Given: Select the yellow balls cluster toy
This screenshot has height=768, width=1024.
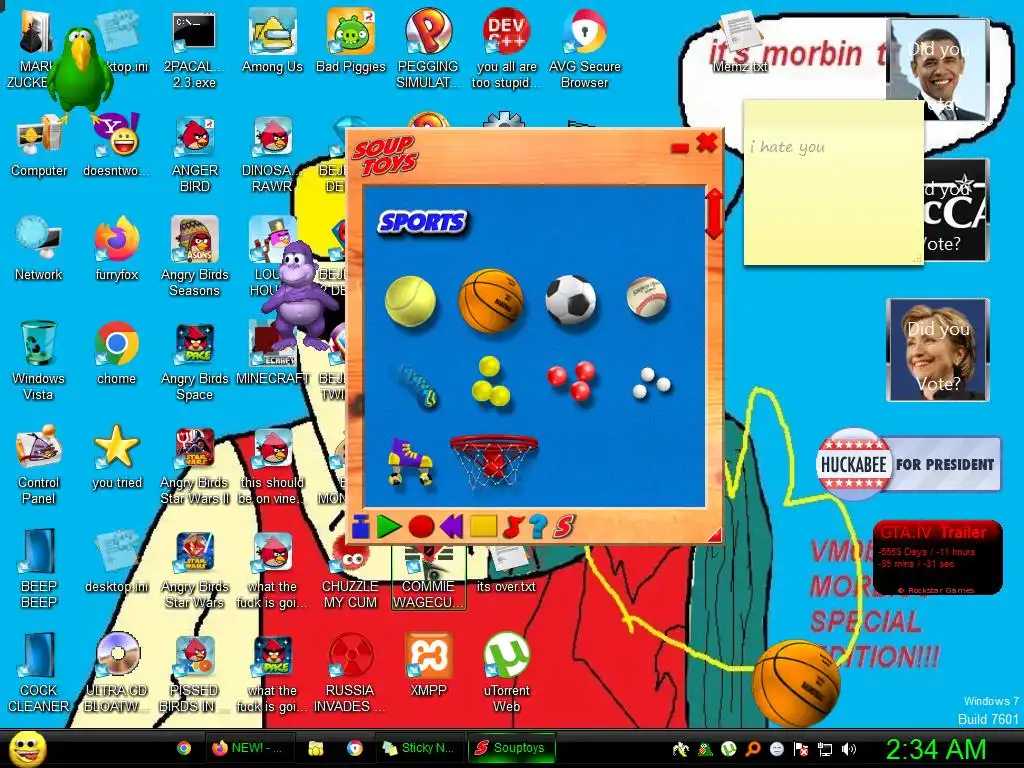Looking at the screenshot, I should 490,381.
